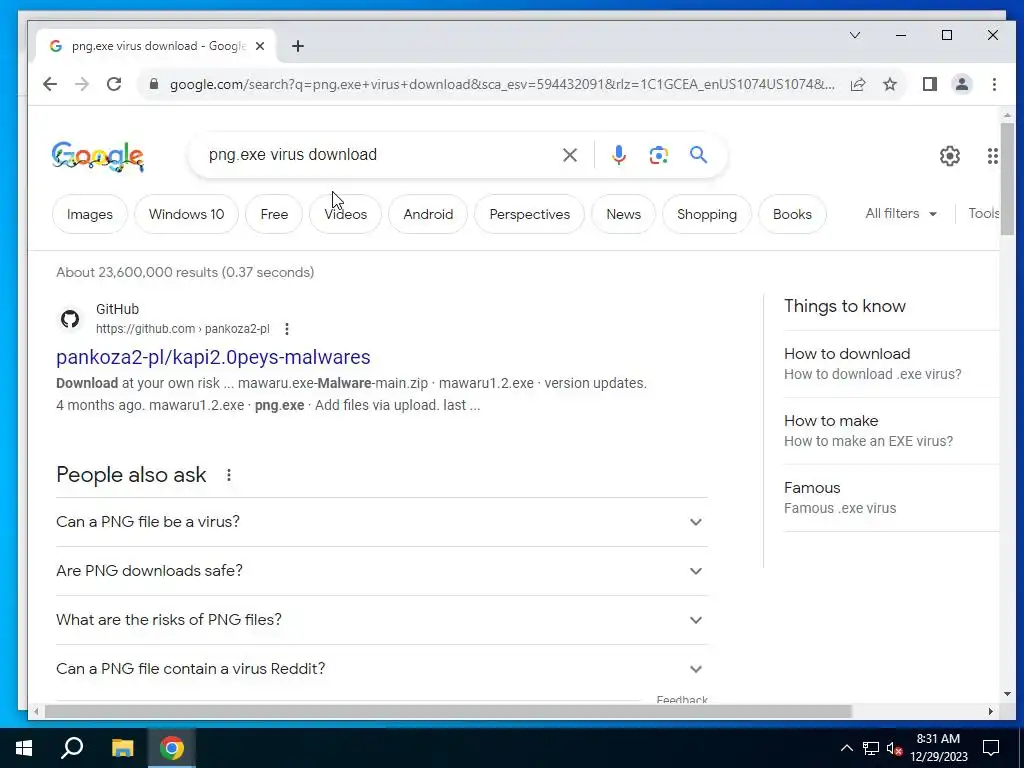The width and height of the screenshot is (1024, 768).
Task: Close the png.exe virus download tab
Action: point(260,46)
